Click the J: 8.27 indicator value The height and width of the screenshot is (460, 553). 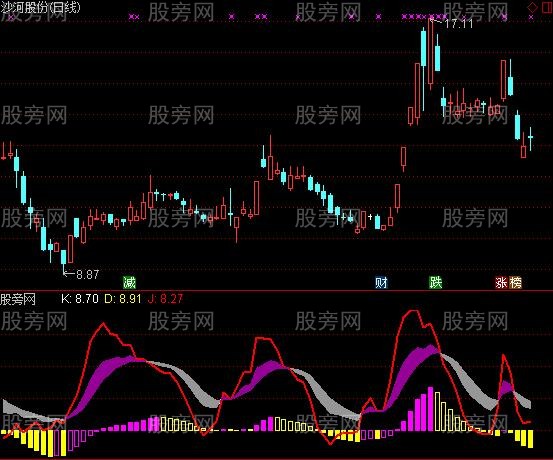pos(165,299)
